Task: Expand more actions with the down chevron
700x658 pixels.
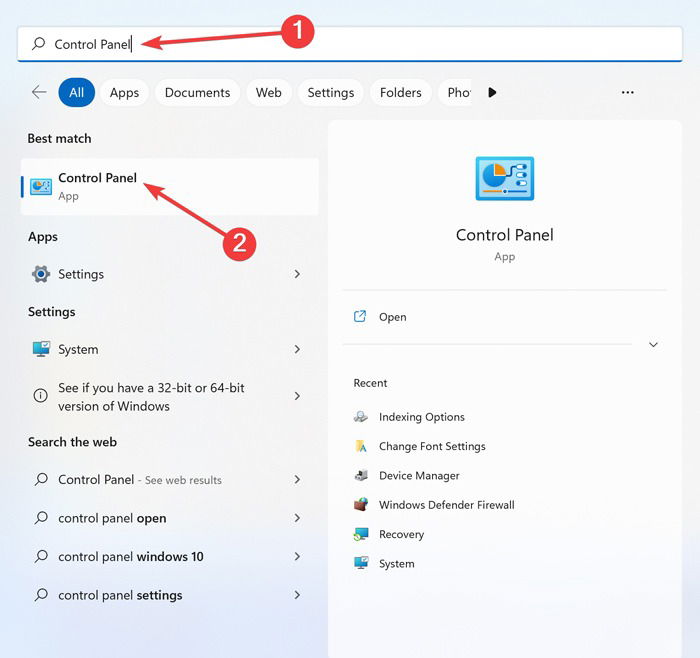Action: click(653, 345)
